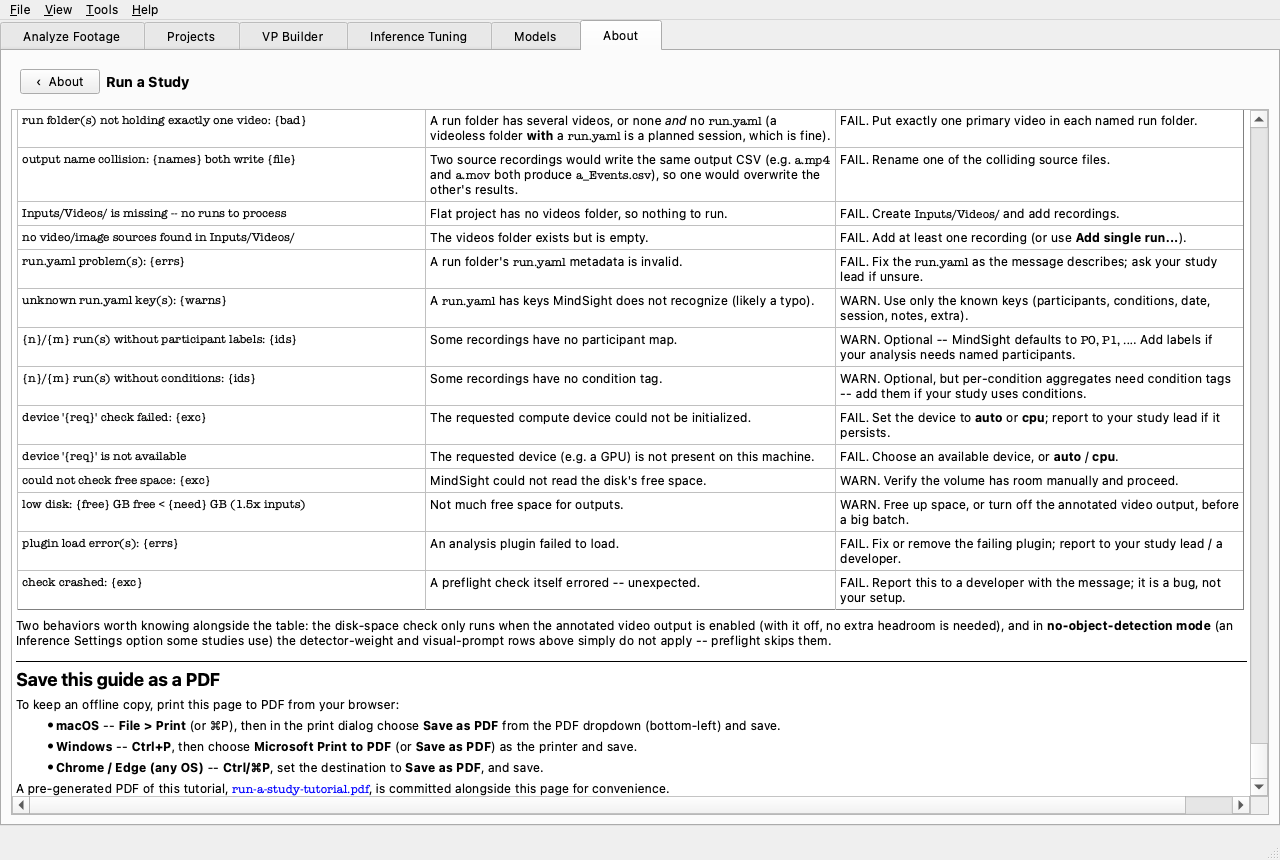This screenshot has height=860, width=1280.
Task: Click the horizontal scrollbar left arrow
Action: pos(21,805)
